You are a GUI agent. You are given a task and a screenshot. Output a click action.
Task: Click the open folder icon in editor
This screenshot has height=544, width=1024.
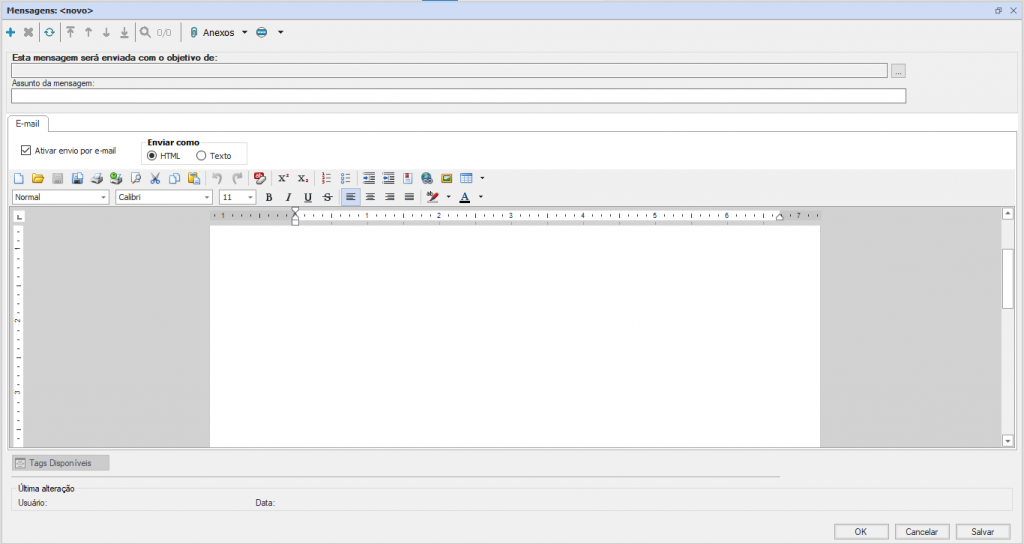tap(38, 179)
